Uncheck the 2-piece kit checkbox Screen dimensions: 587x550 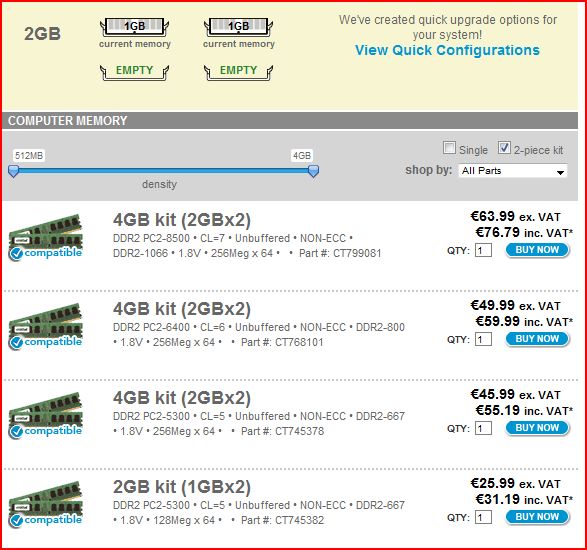click(504, 148)
